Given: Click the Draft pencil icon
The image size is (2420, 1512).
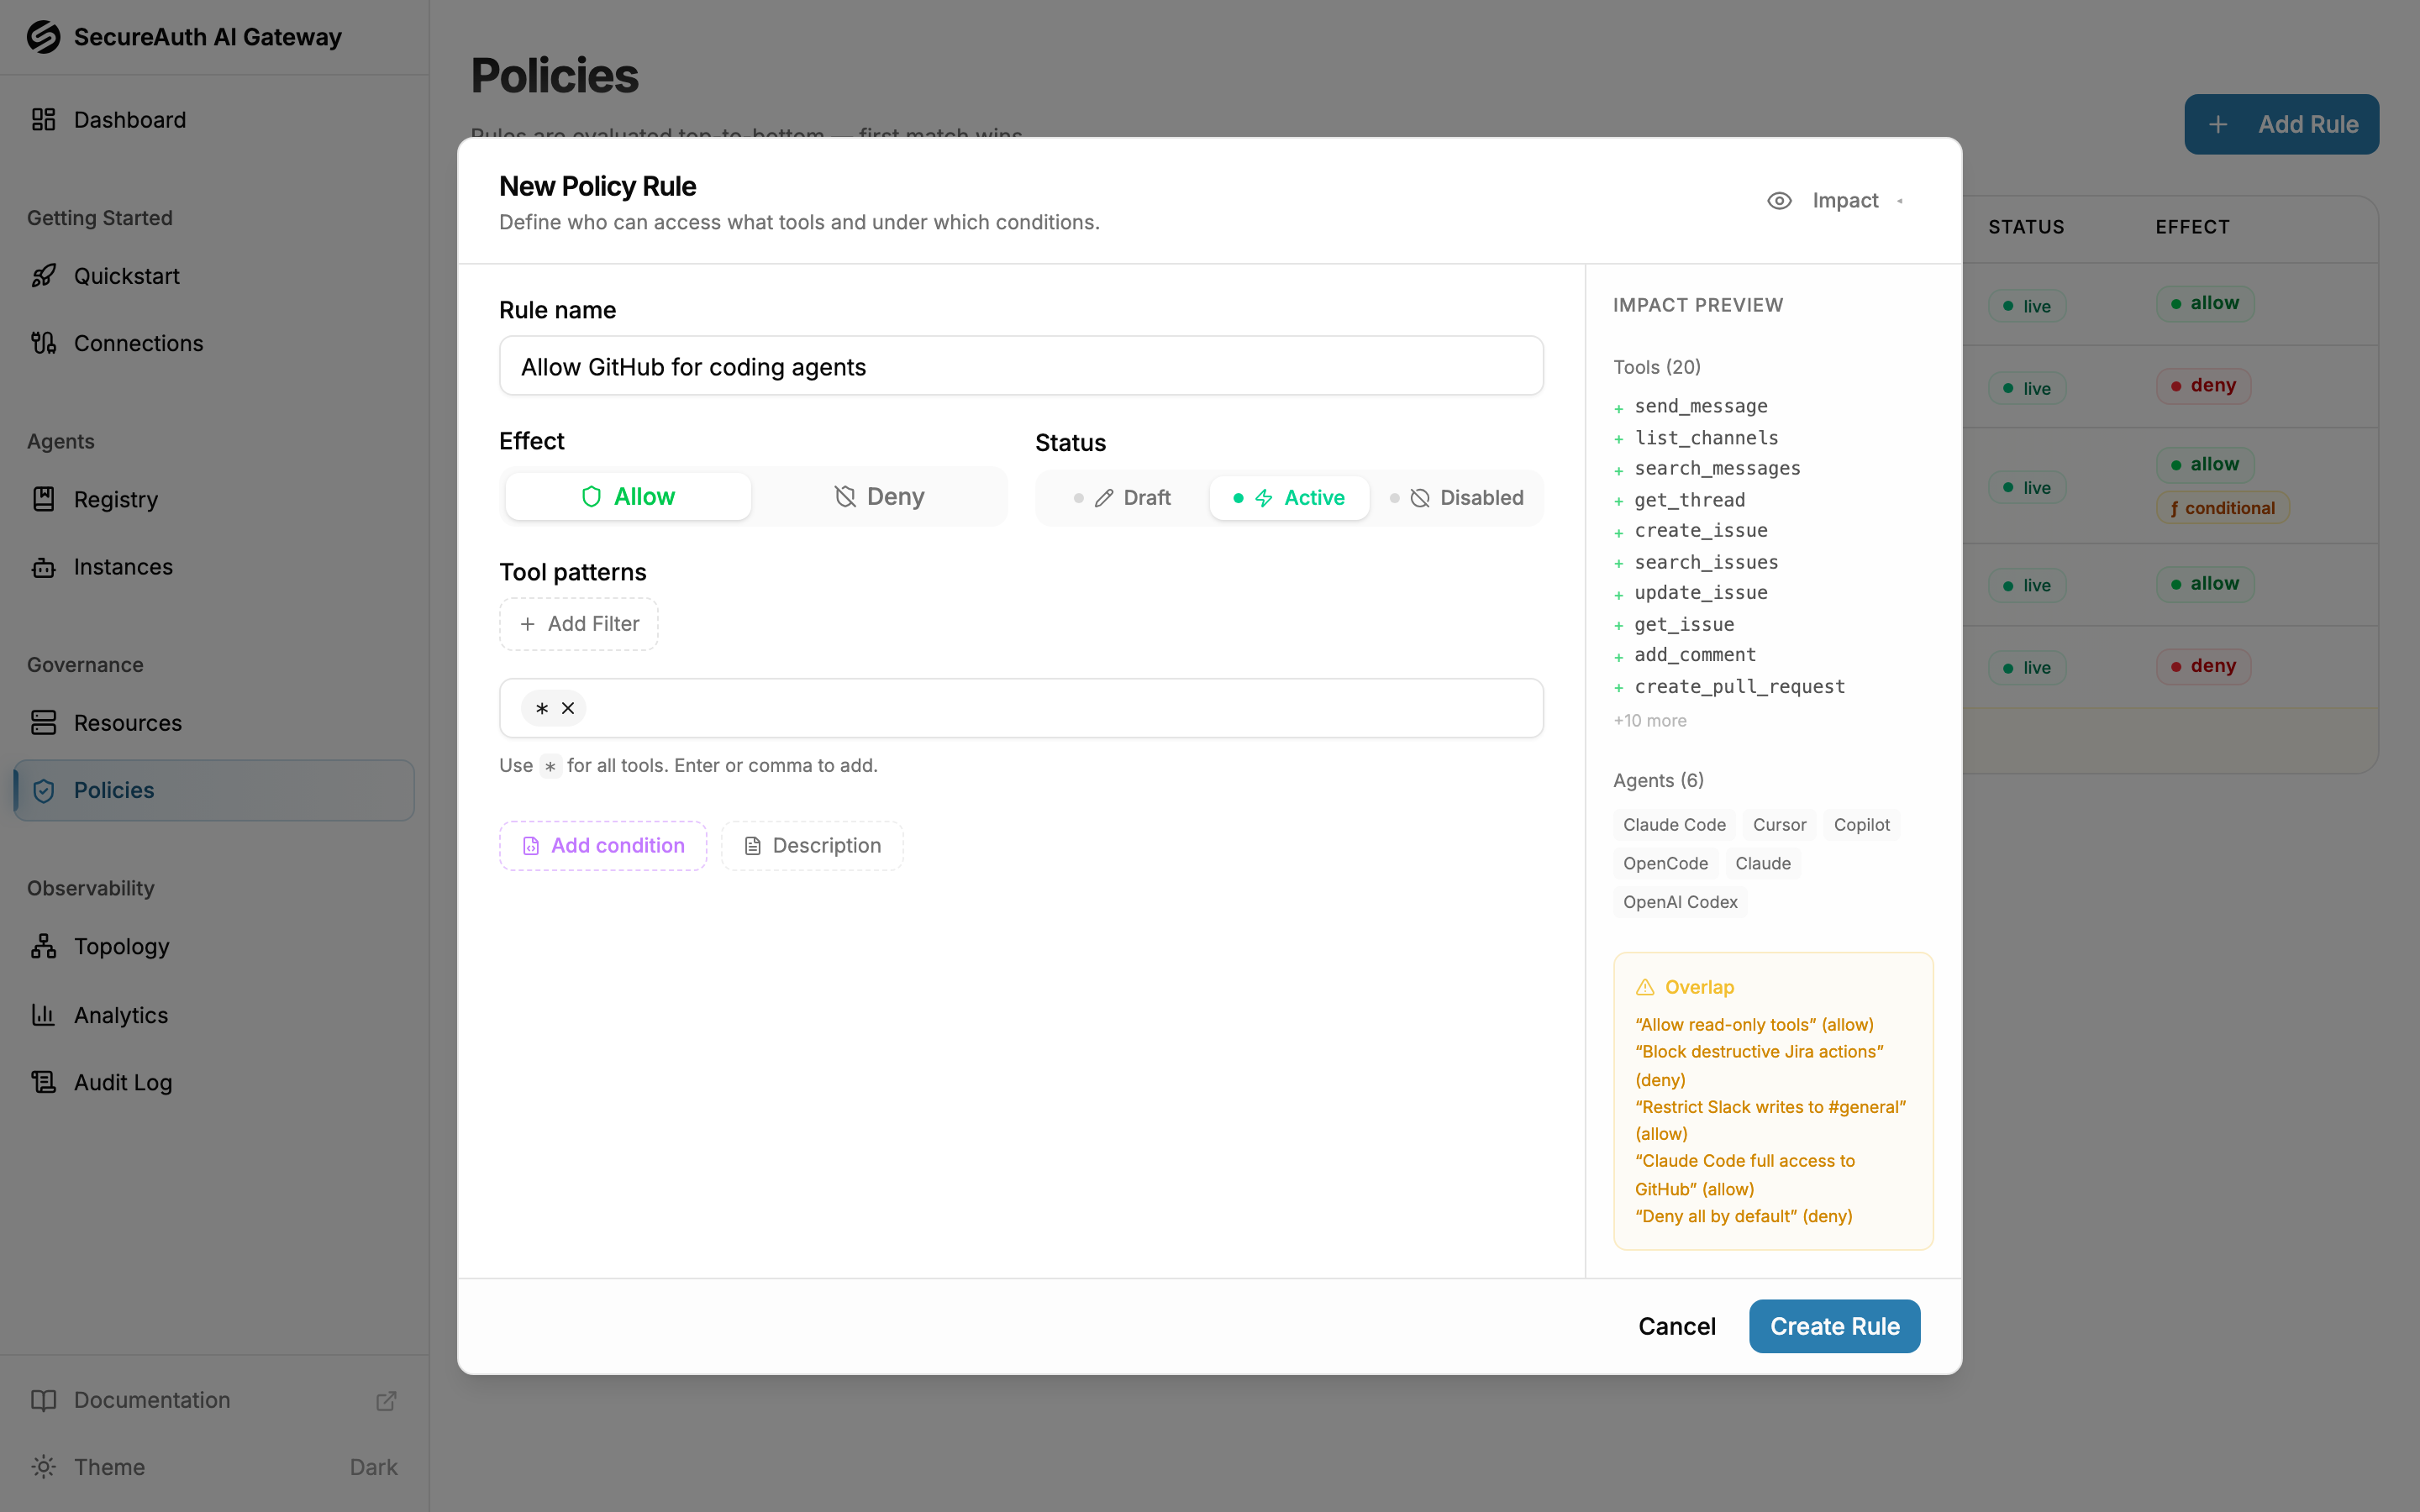Looking at the screenshot, I should [x=1104, y=498].
